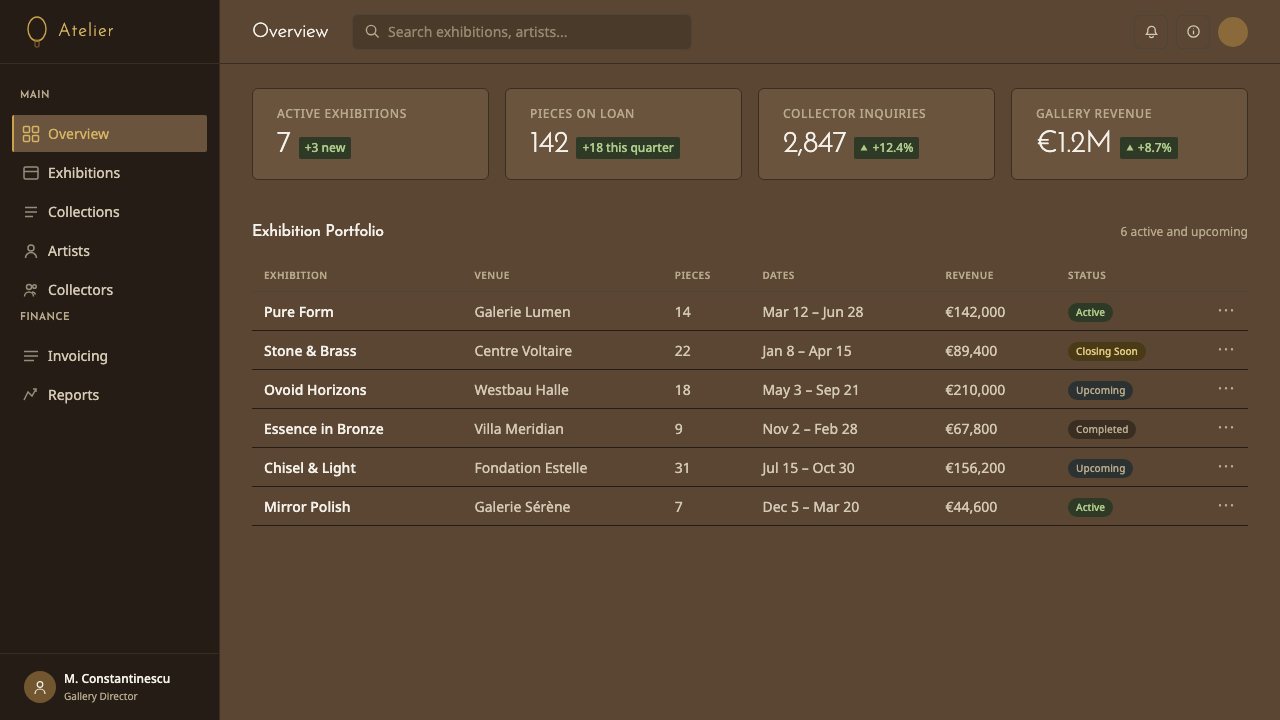
Task: Expand actions menu for Mirror Polish
Action: [1226, 506]
